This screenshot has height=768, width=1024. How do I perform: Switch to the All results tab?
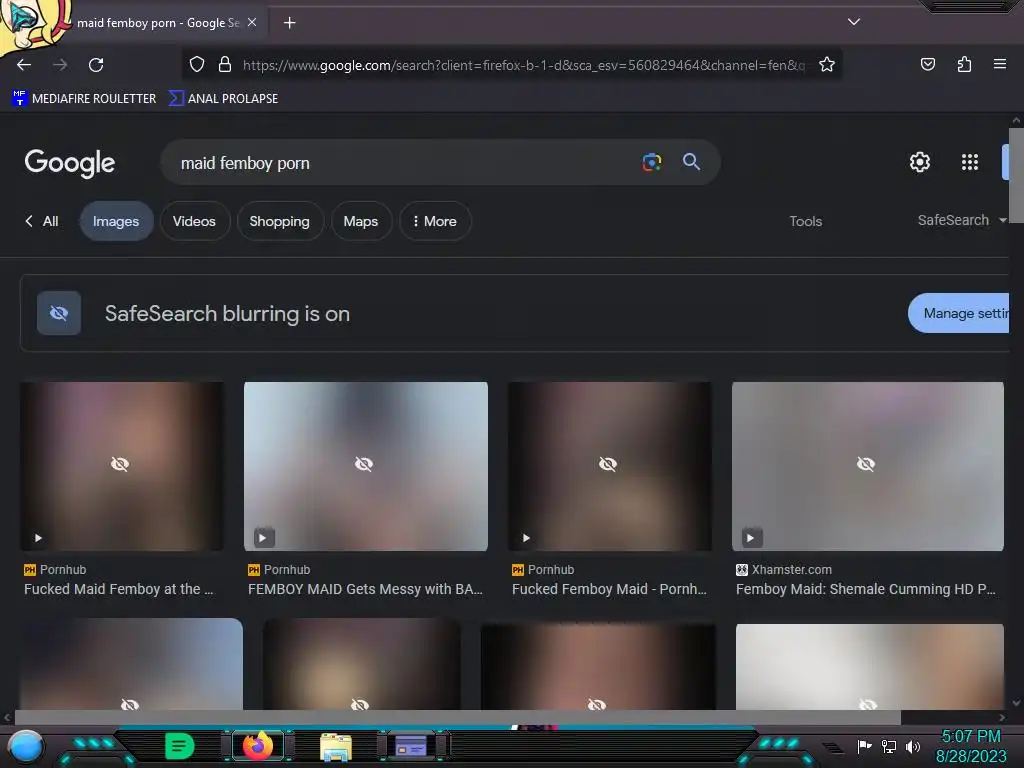[x=42, y=221]
